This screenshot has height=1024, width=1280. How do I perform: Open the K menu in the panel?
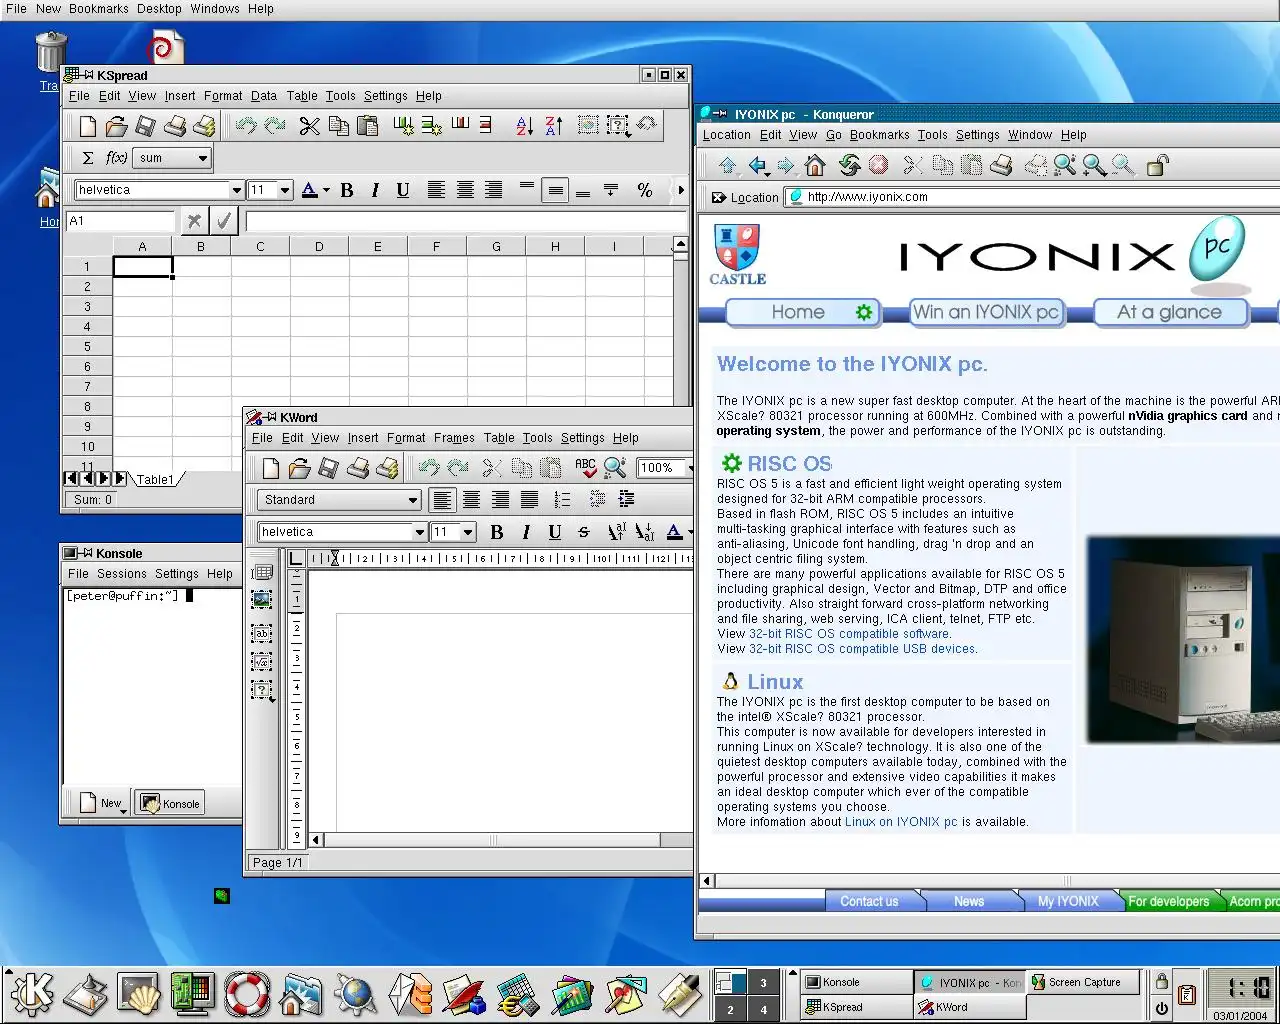click(32, 993)
